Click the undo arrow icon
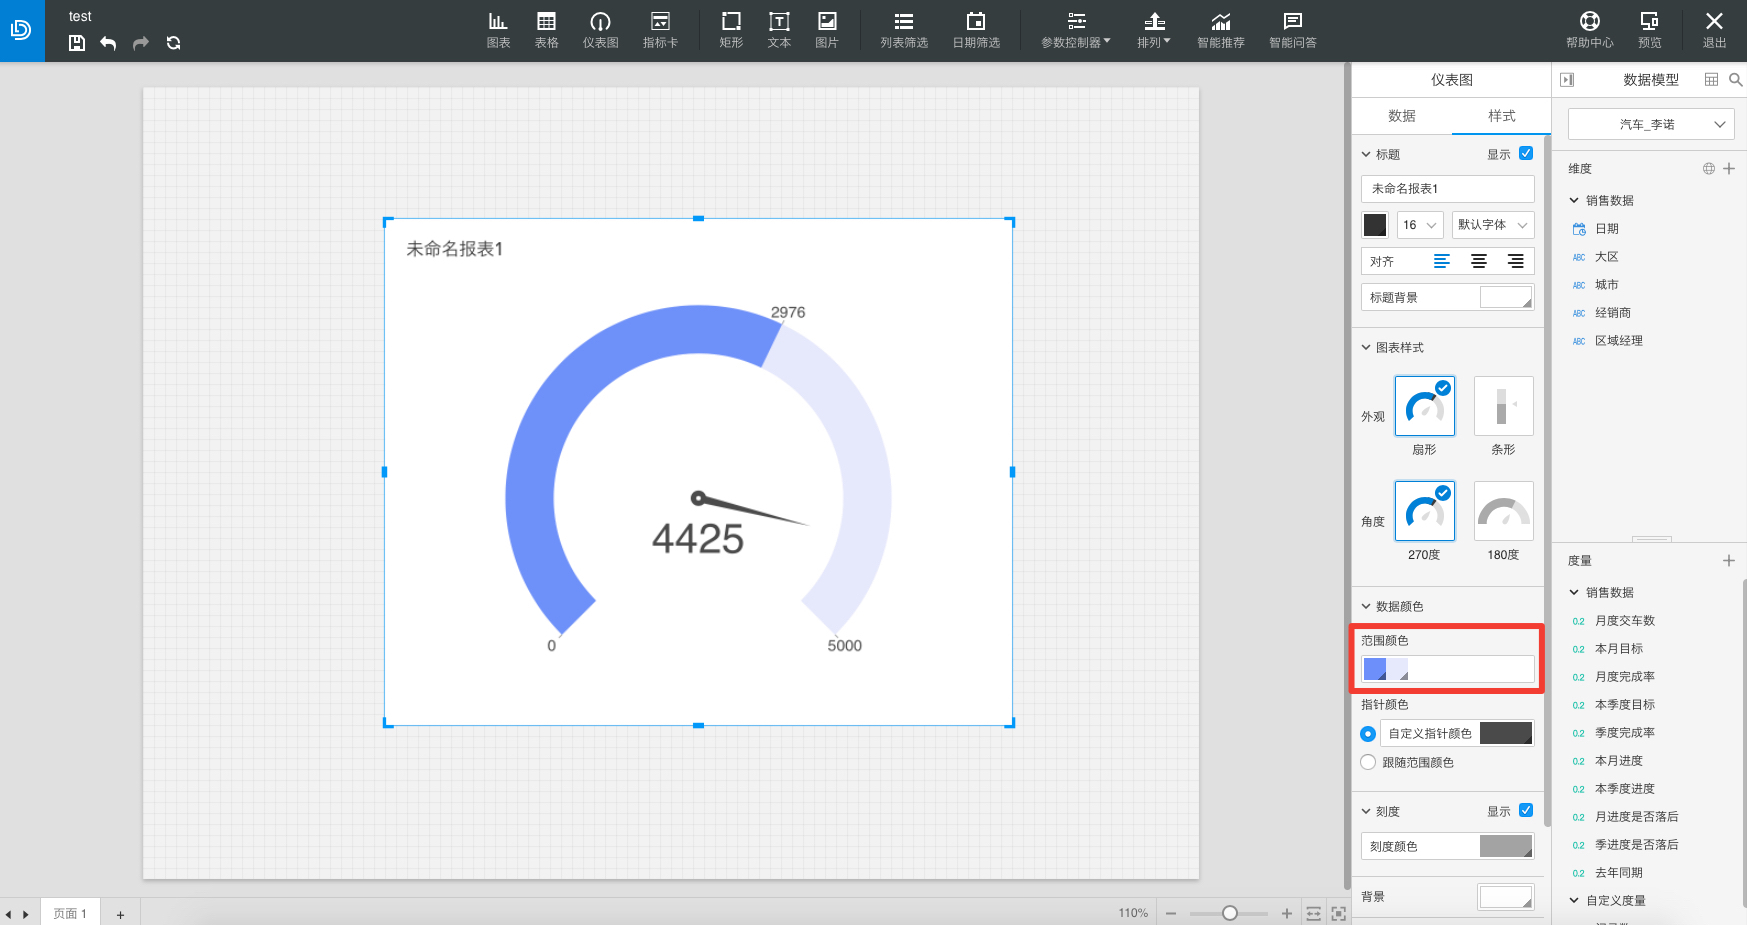This screenshot has width=1747, height=925. click(108, 43)
